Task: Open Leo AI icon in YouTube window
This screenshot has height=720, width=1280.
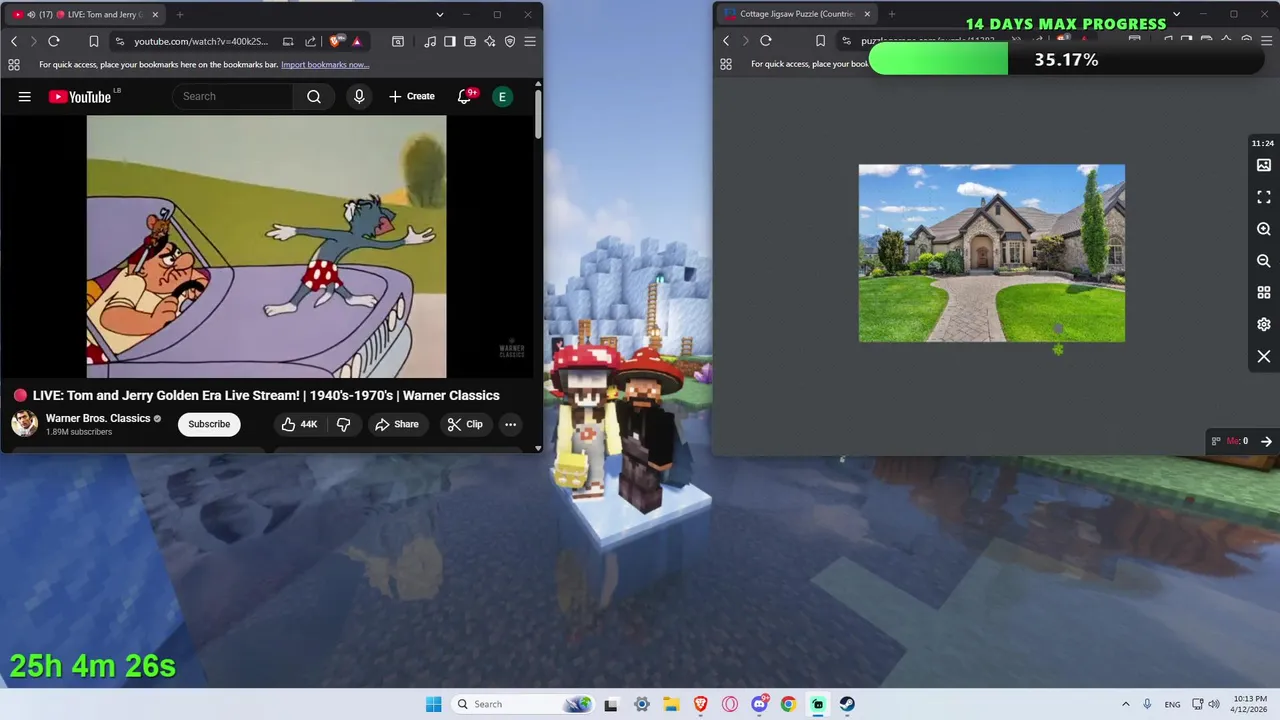Action: tap(490, 41)
